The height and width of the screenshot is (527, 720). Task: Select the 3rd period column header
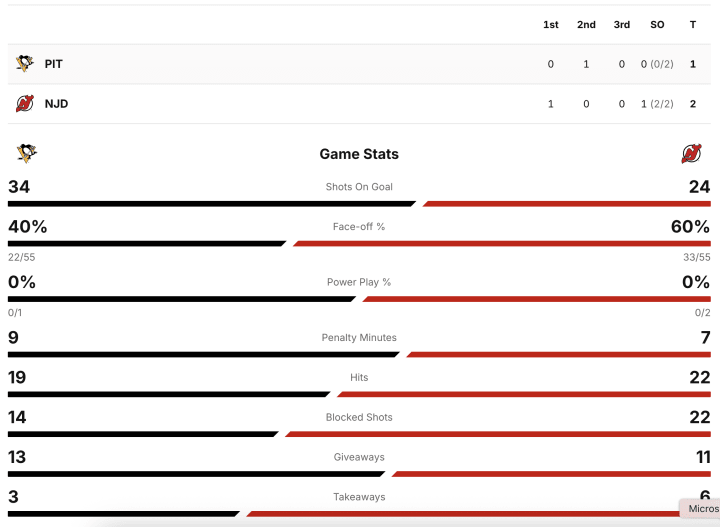pos(622,25)
